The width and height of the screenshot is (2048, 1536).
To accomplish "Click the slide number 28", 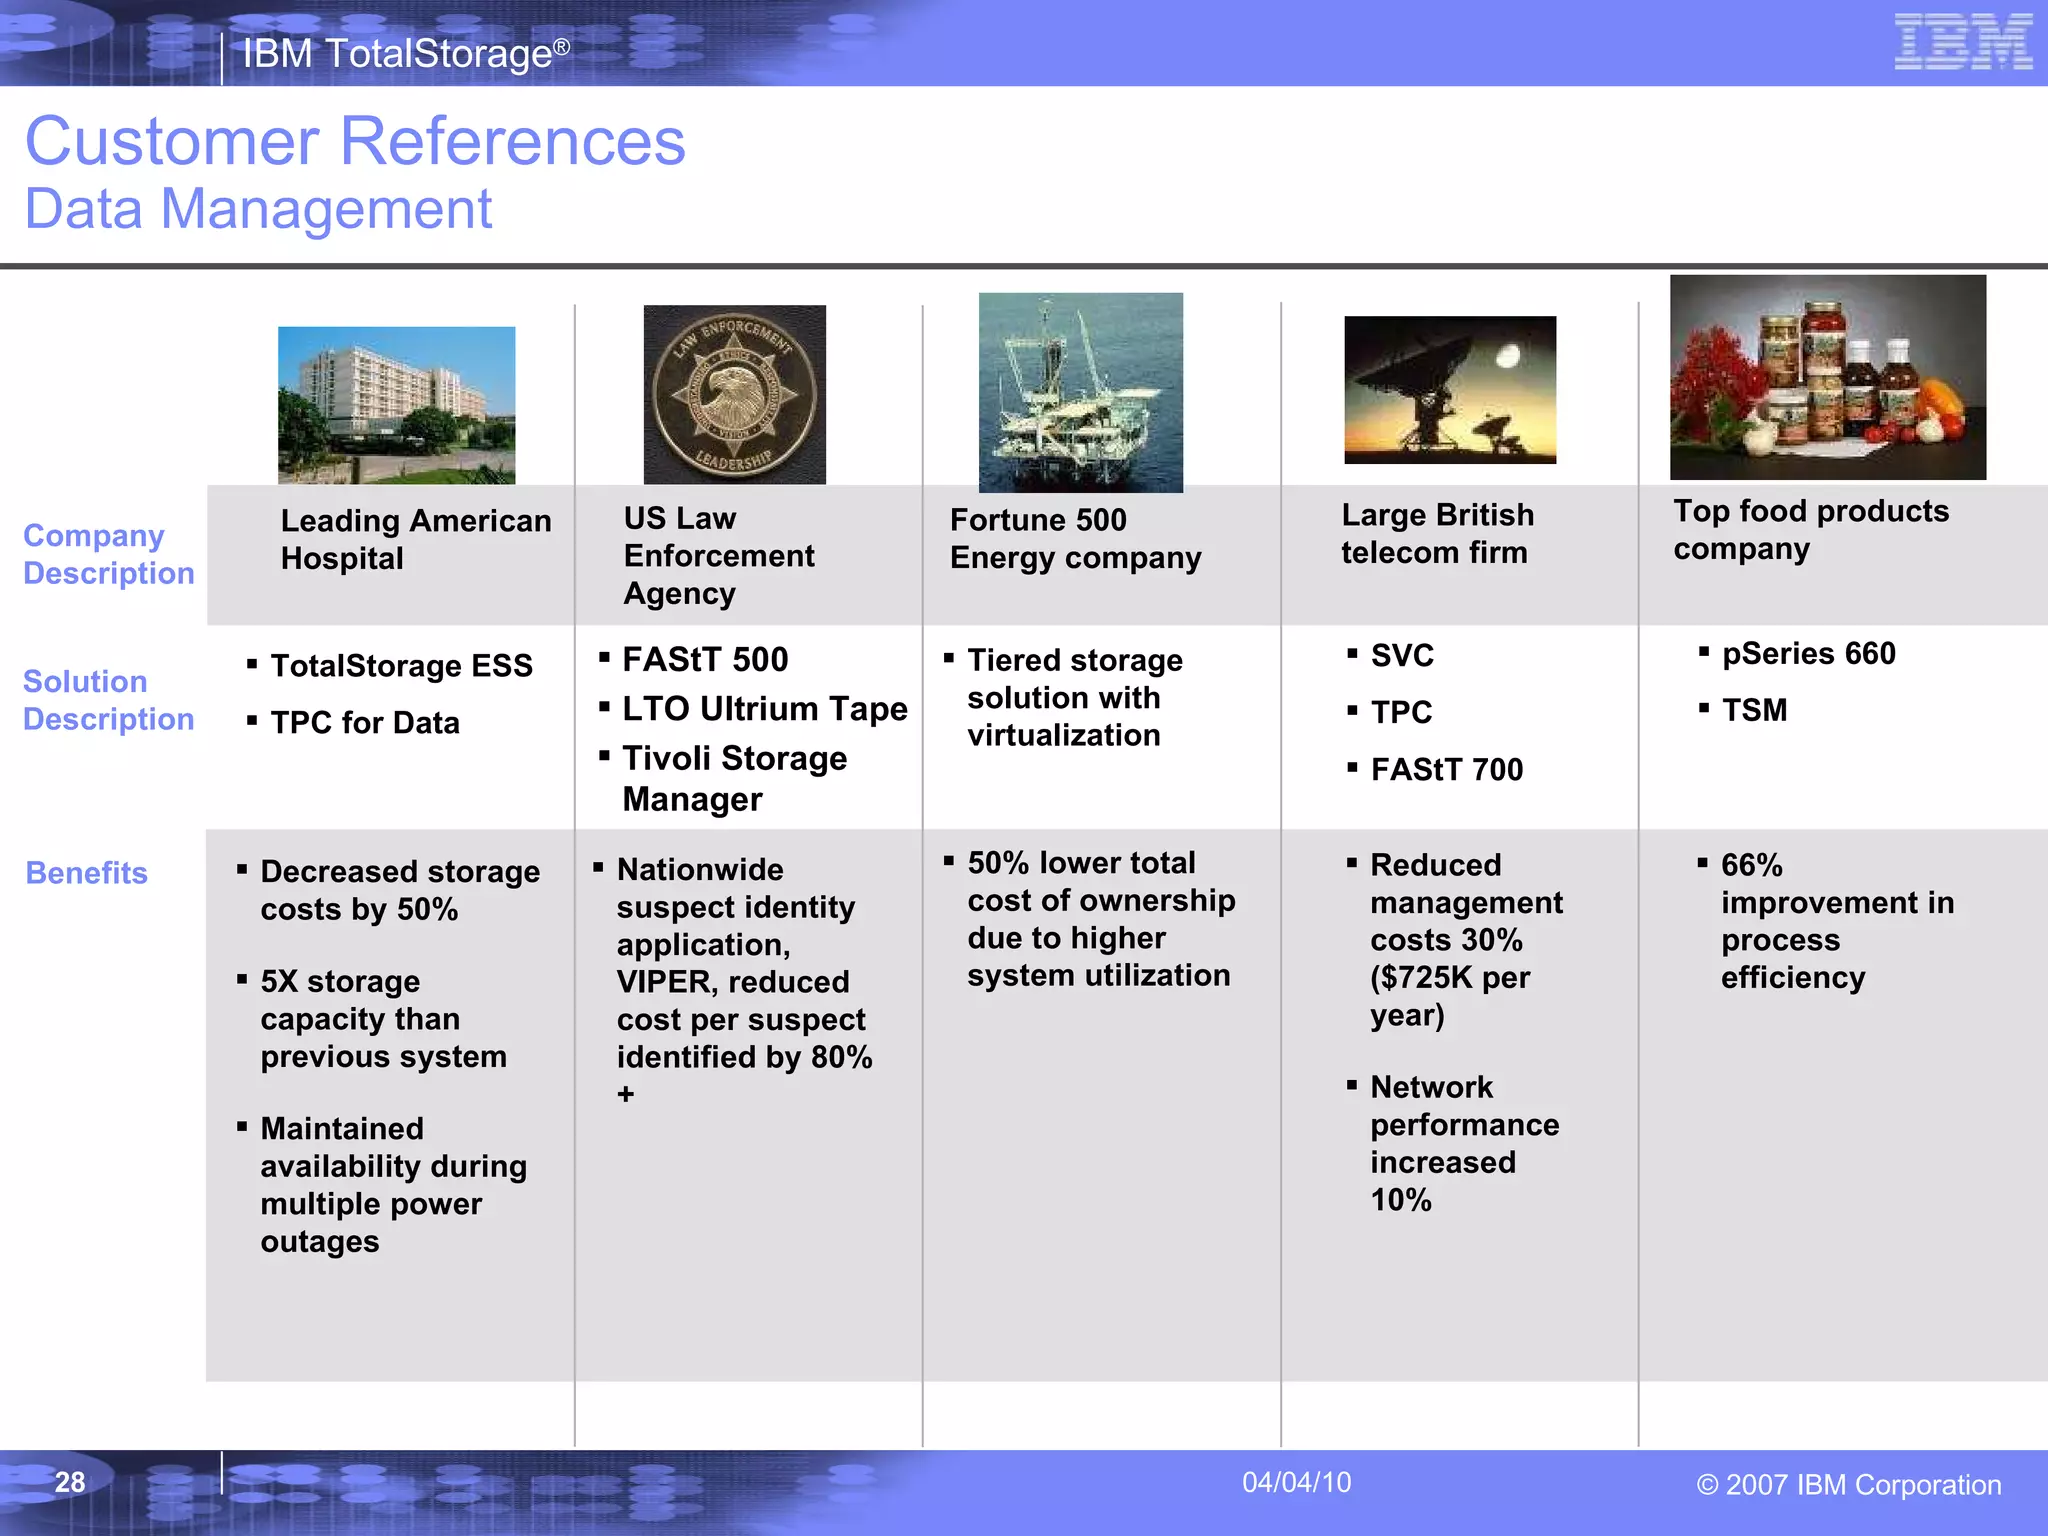I will click(x=70, y=1482).
